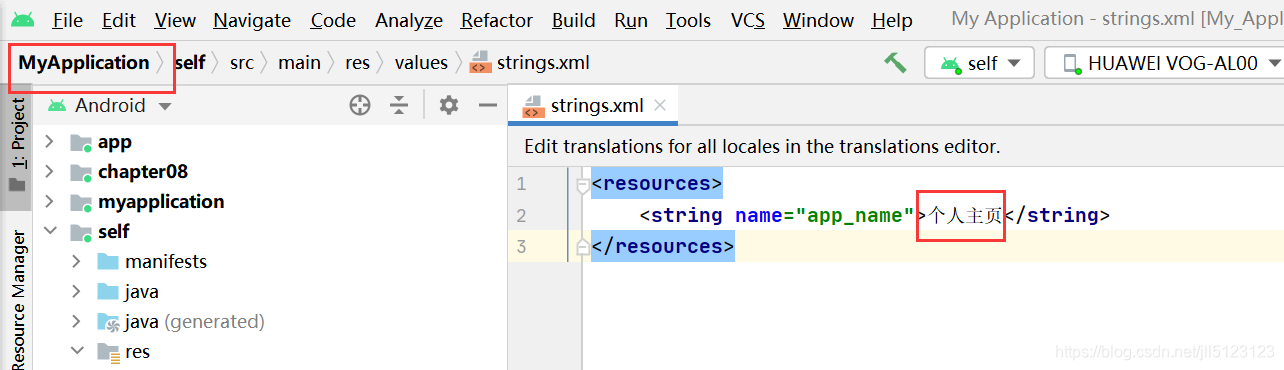Open the HUAWEI VOG-AL00 device dropdown
The height and width of the screenshot is (370, 1284).
1164,63
